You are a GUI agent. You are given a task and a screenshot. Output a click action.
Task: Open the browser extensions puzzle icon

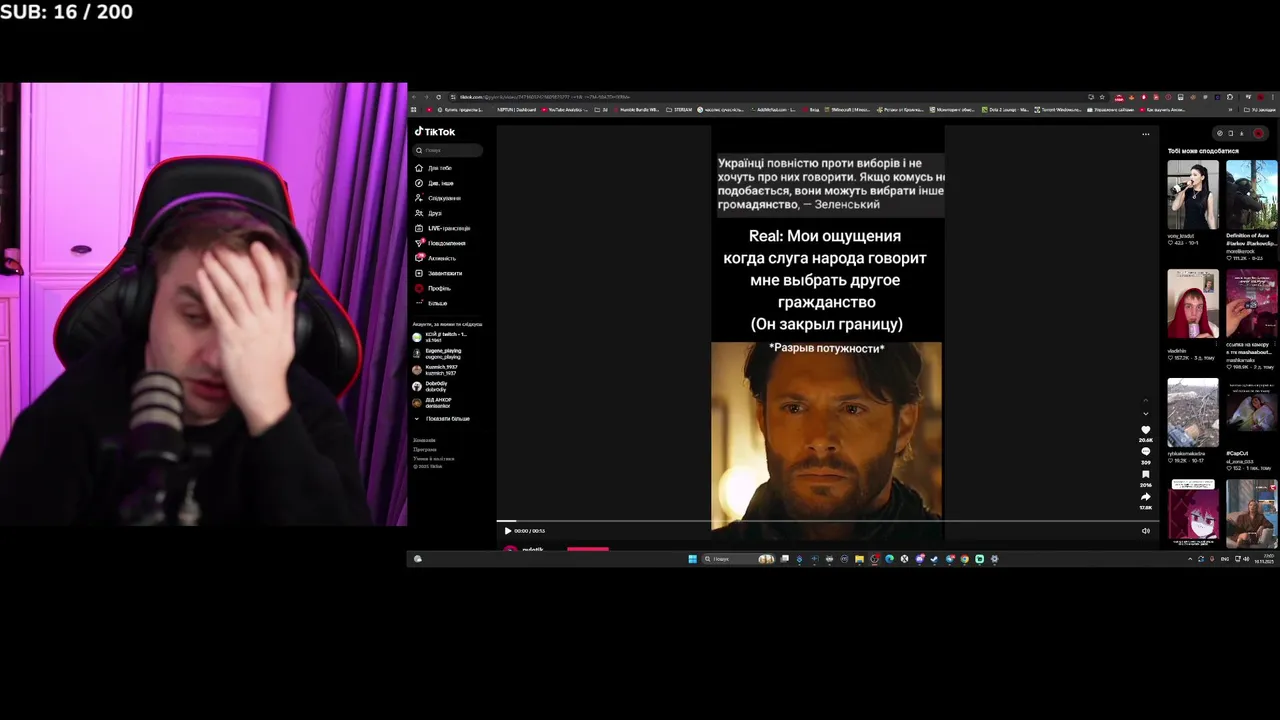pos(1230,97)
